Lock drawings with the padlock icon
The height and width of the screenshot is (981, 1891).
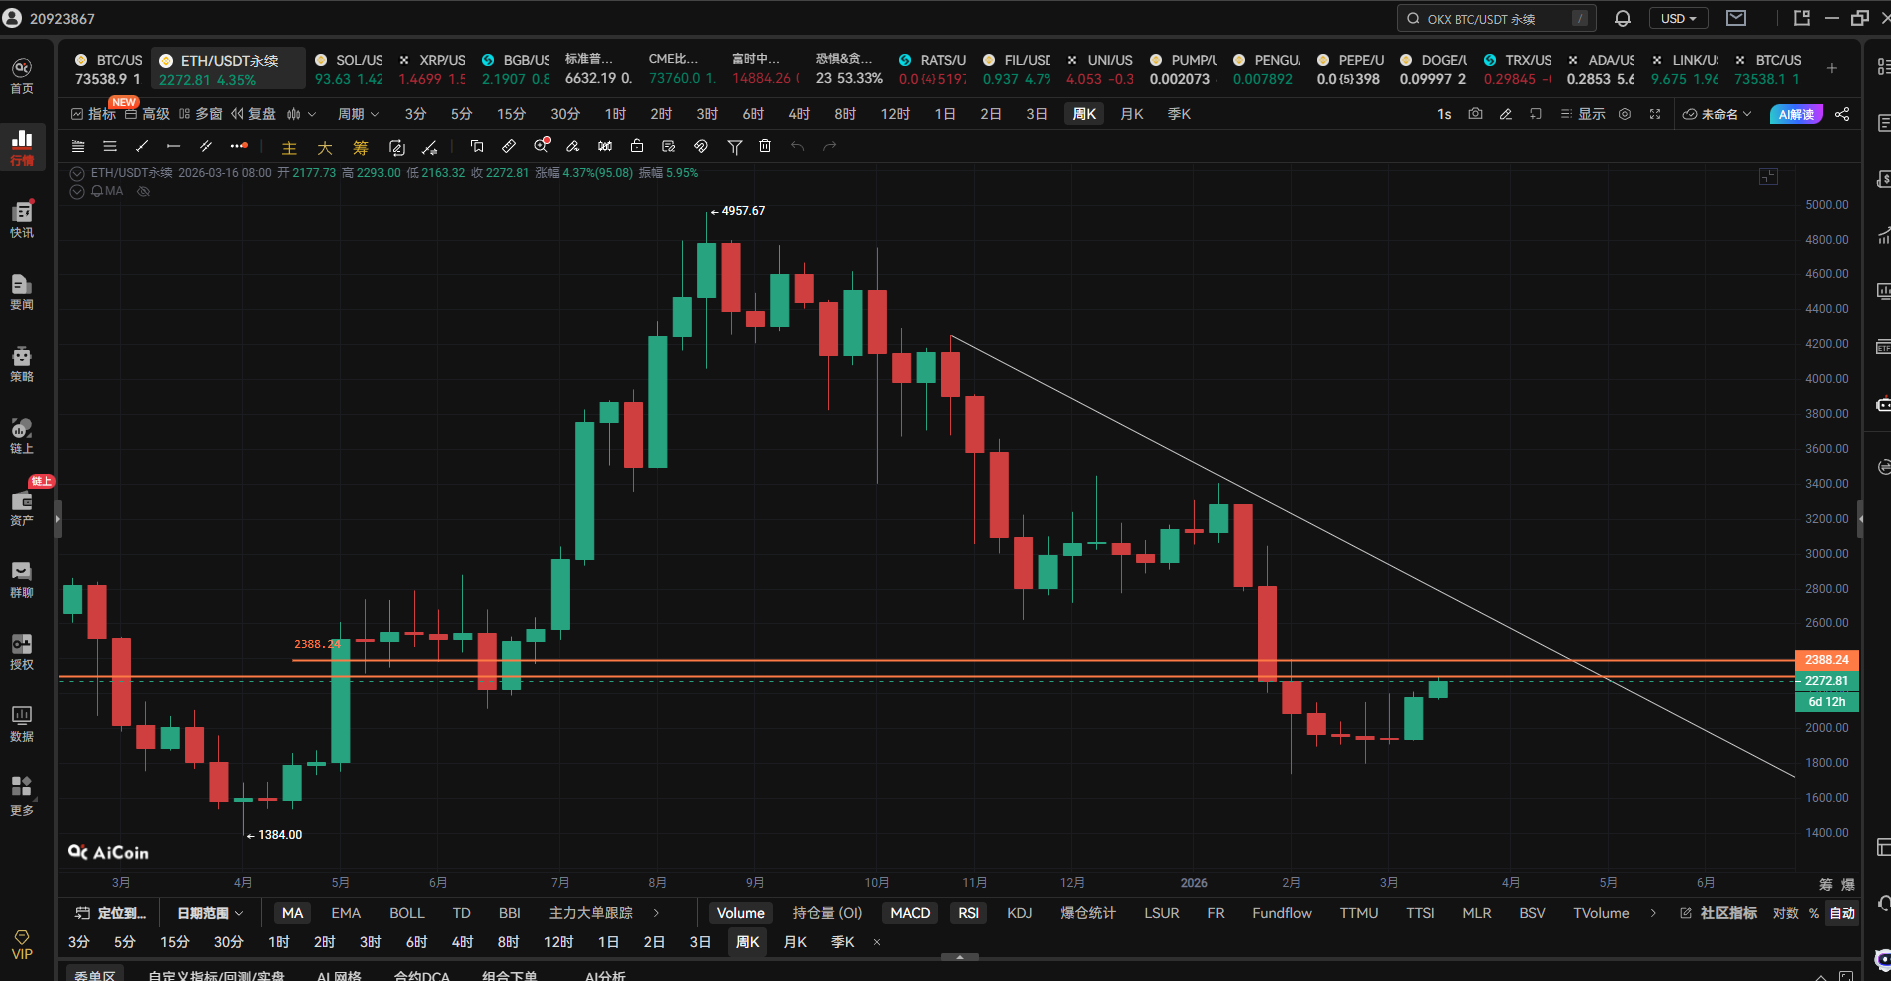click(x=637, y=146)
